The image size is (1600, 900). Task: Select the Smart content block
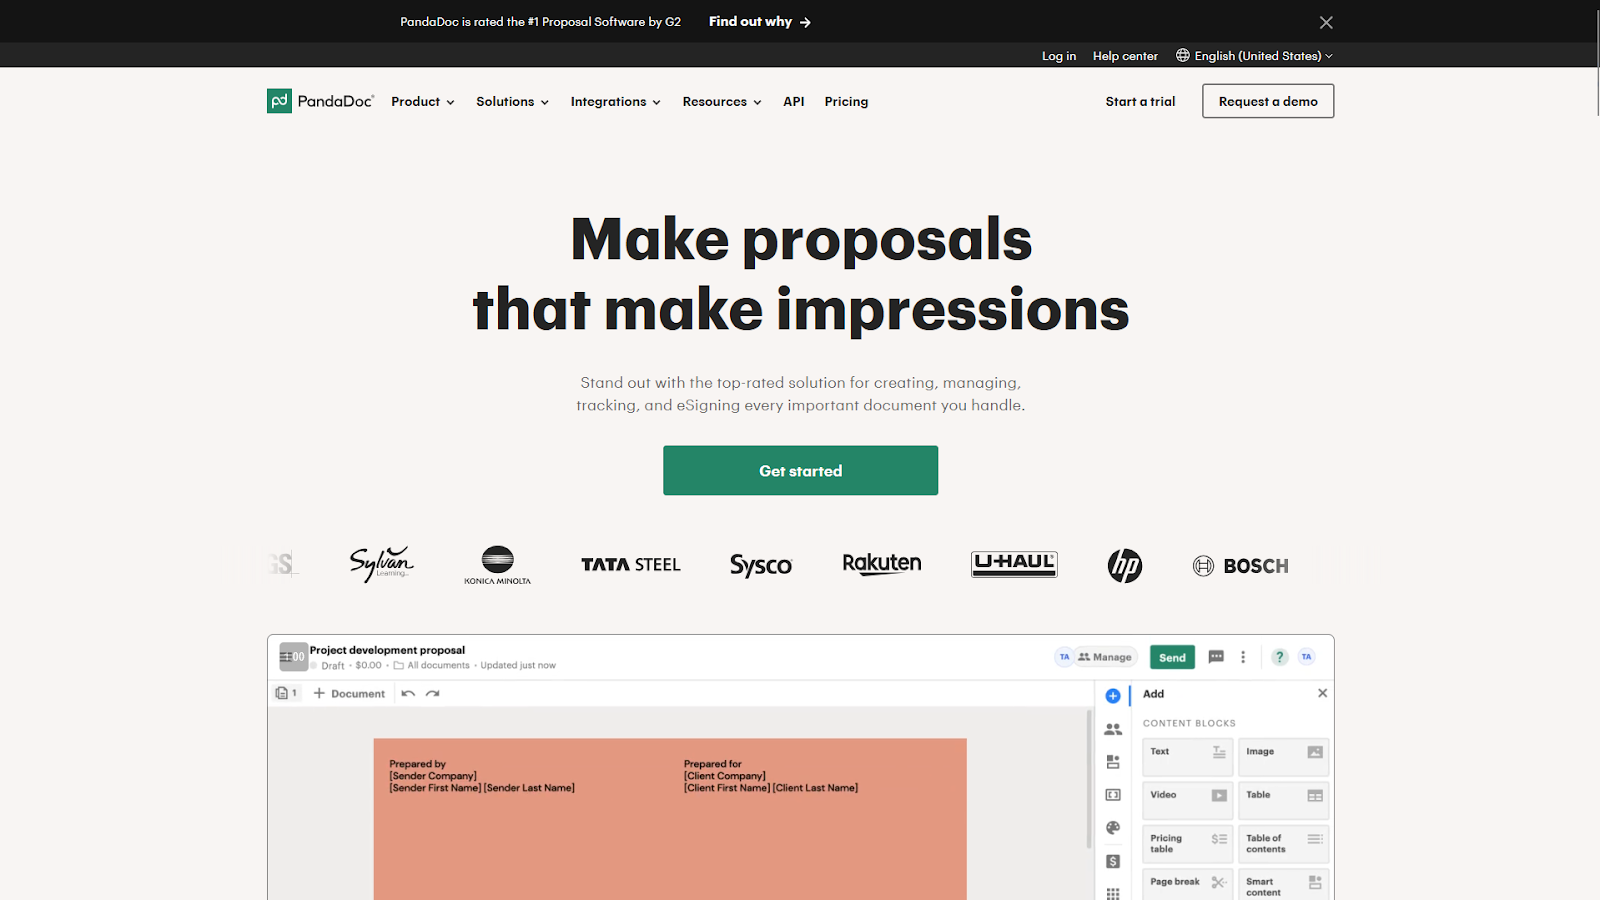coord(1283,884)
